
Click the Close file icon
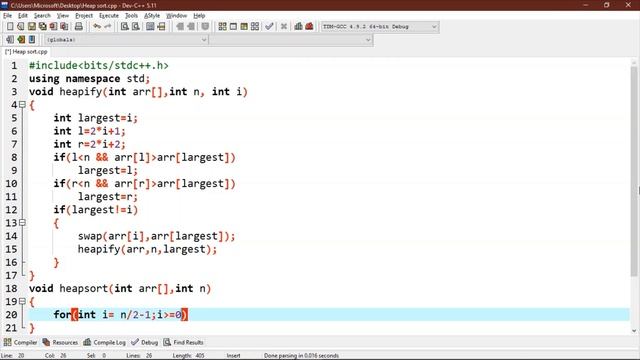pos(53,27)
